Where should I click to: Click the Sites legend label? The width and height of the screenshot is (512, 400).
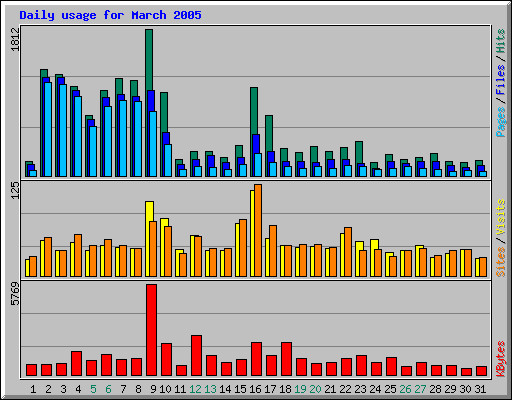(500, 262)
